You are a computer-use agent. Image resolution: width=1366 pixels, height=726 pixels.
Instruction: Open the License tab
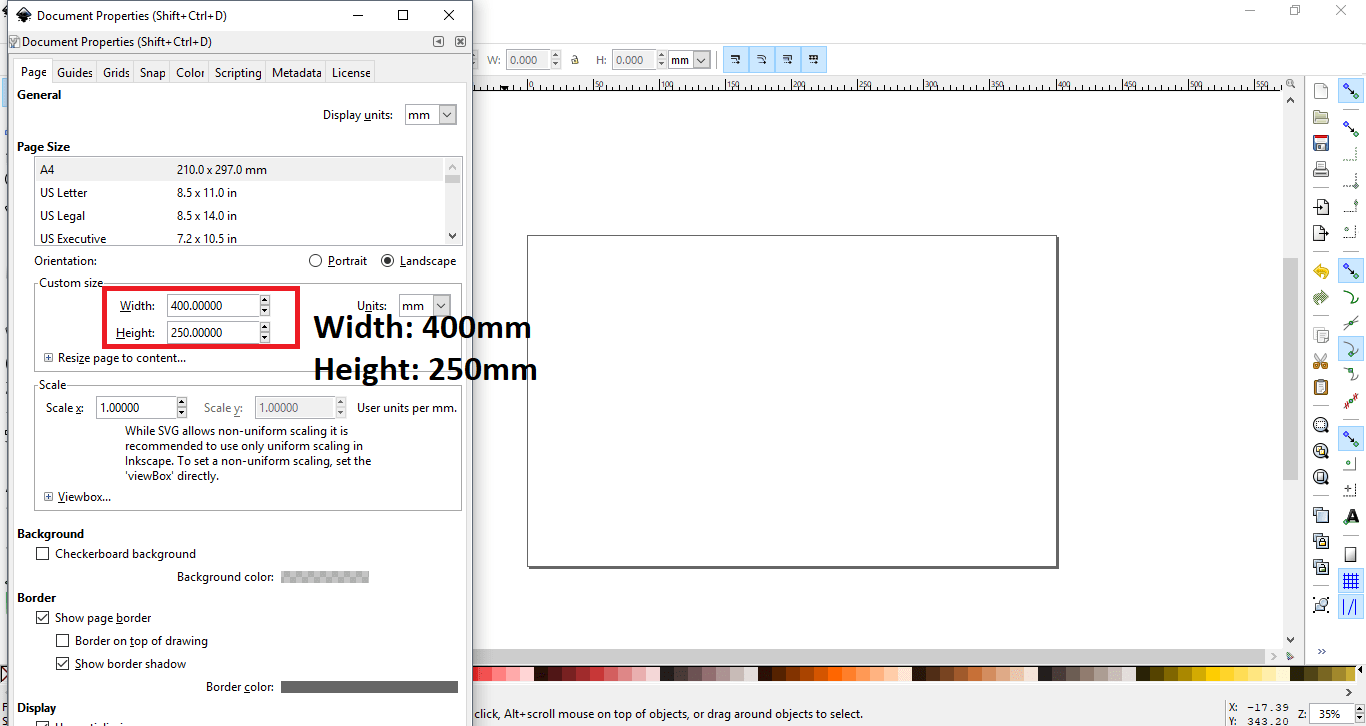pos(351,73)
